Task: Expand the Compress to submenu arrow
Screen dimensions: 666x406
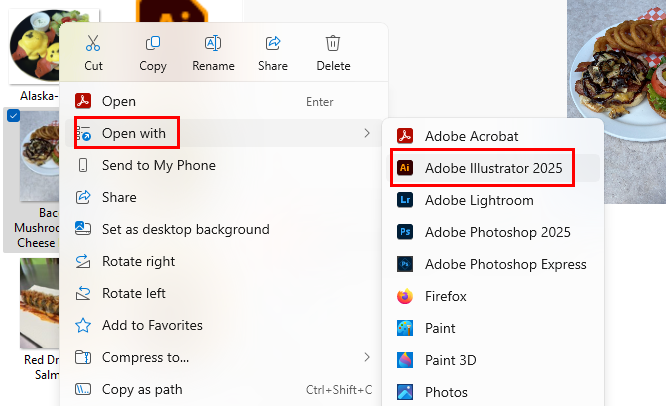Action: tap(367, 357)
